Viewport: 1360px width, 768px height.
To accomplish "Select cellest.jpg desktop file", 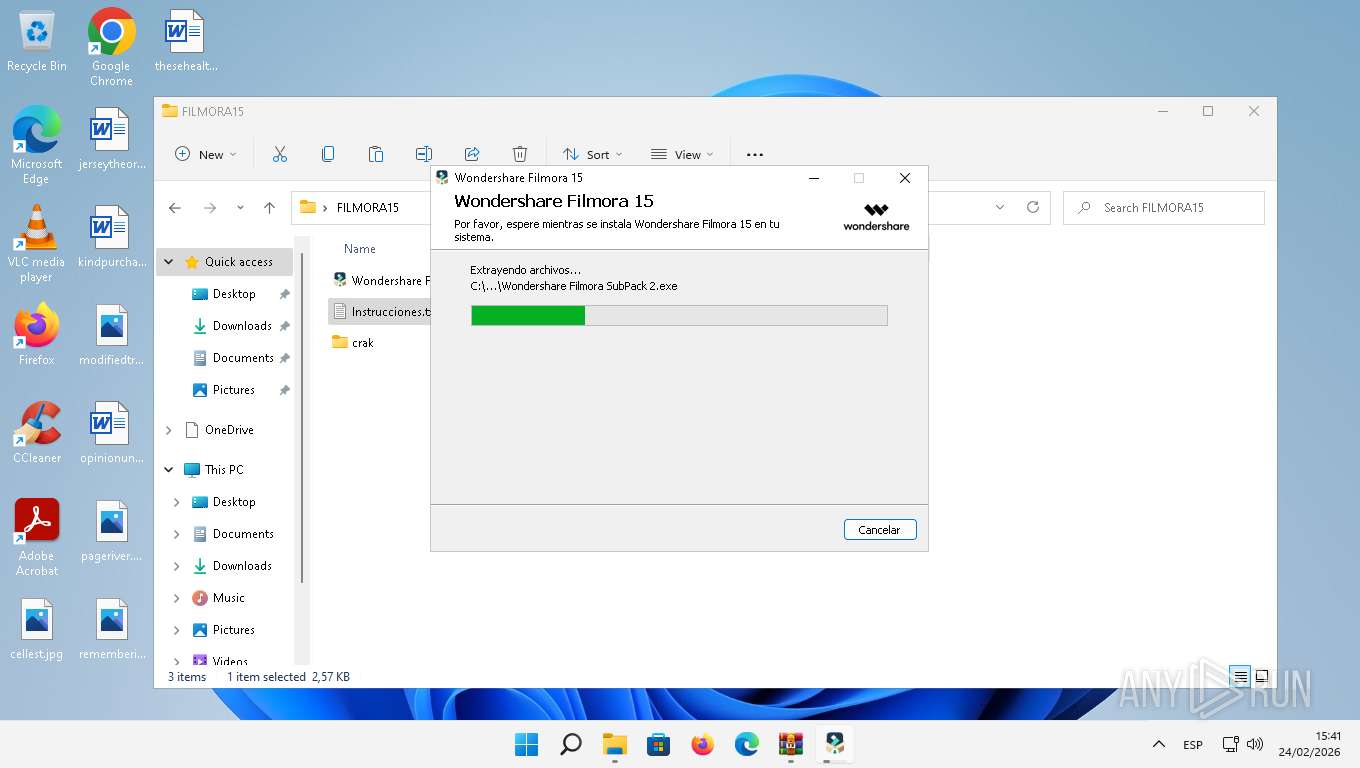I will coord(36,629).
